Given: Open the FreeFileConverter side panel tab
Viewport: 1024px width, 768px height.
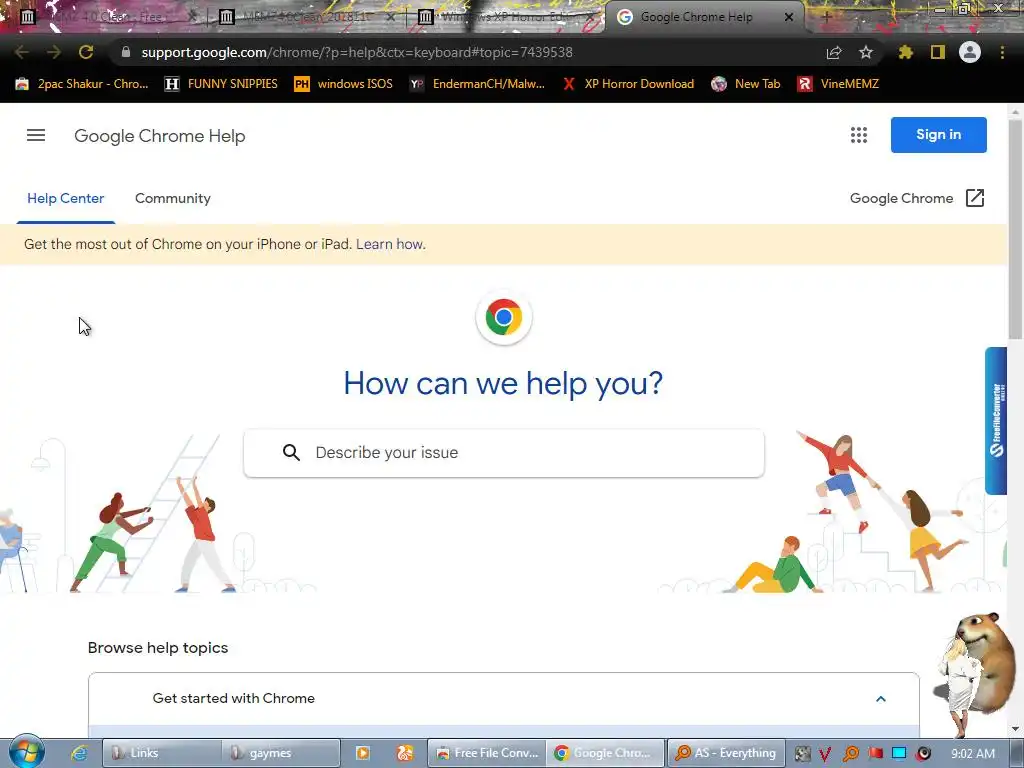Looking at the screenshot, I should [x=996, y=421].
